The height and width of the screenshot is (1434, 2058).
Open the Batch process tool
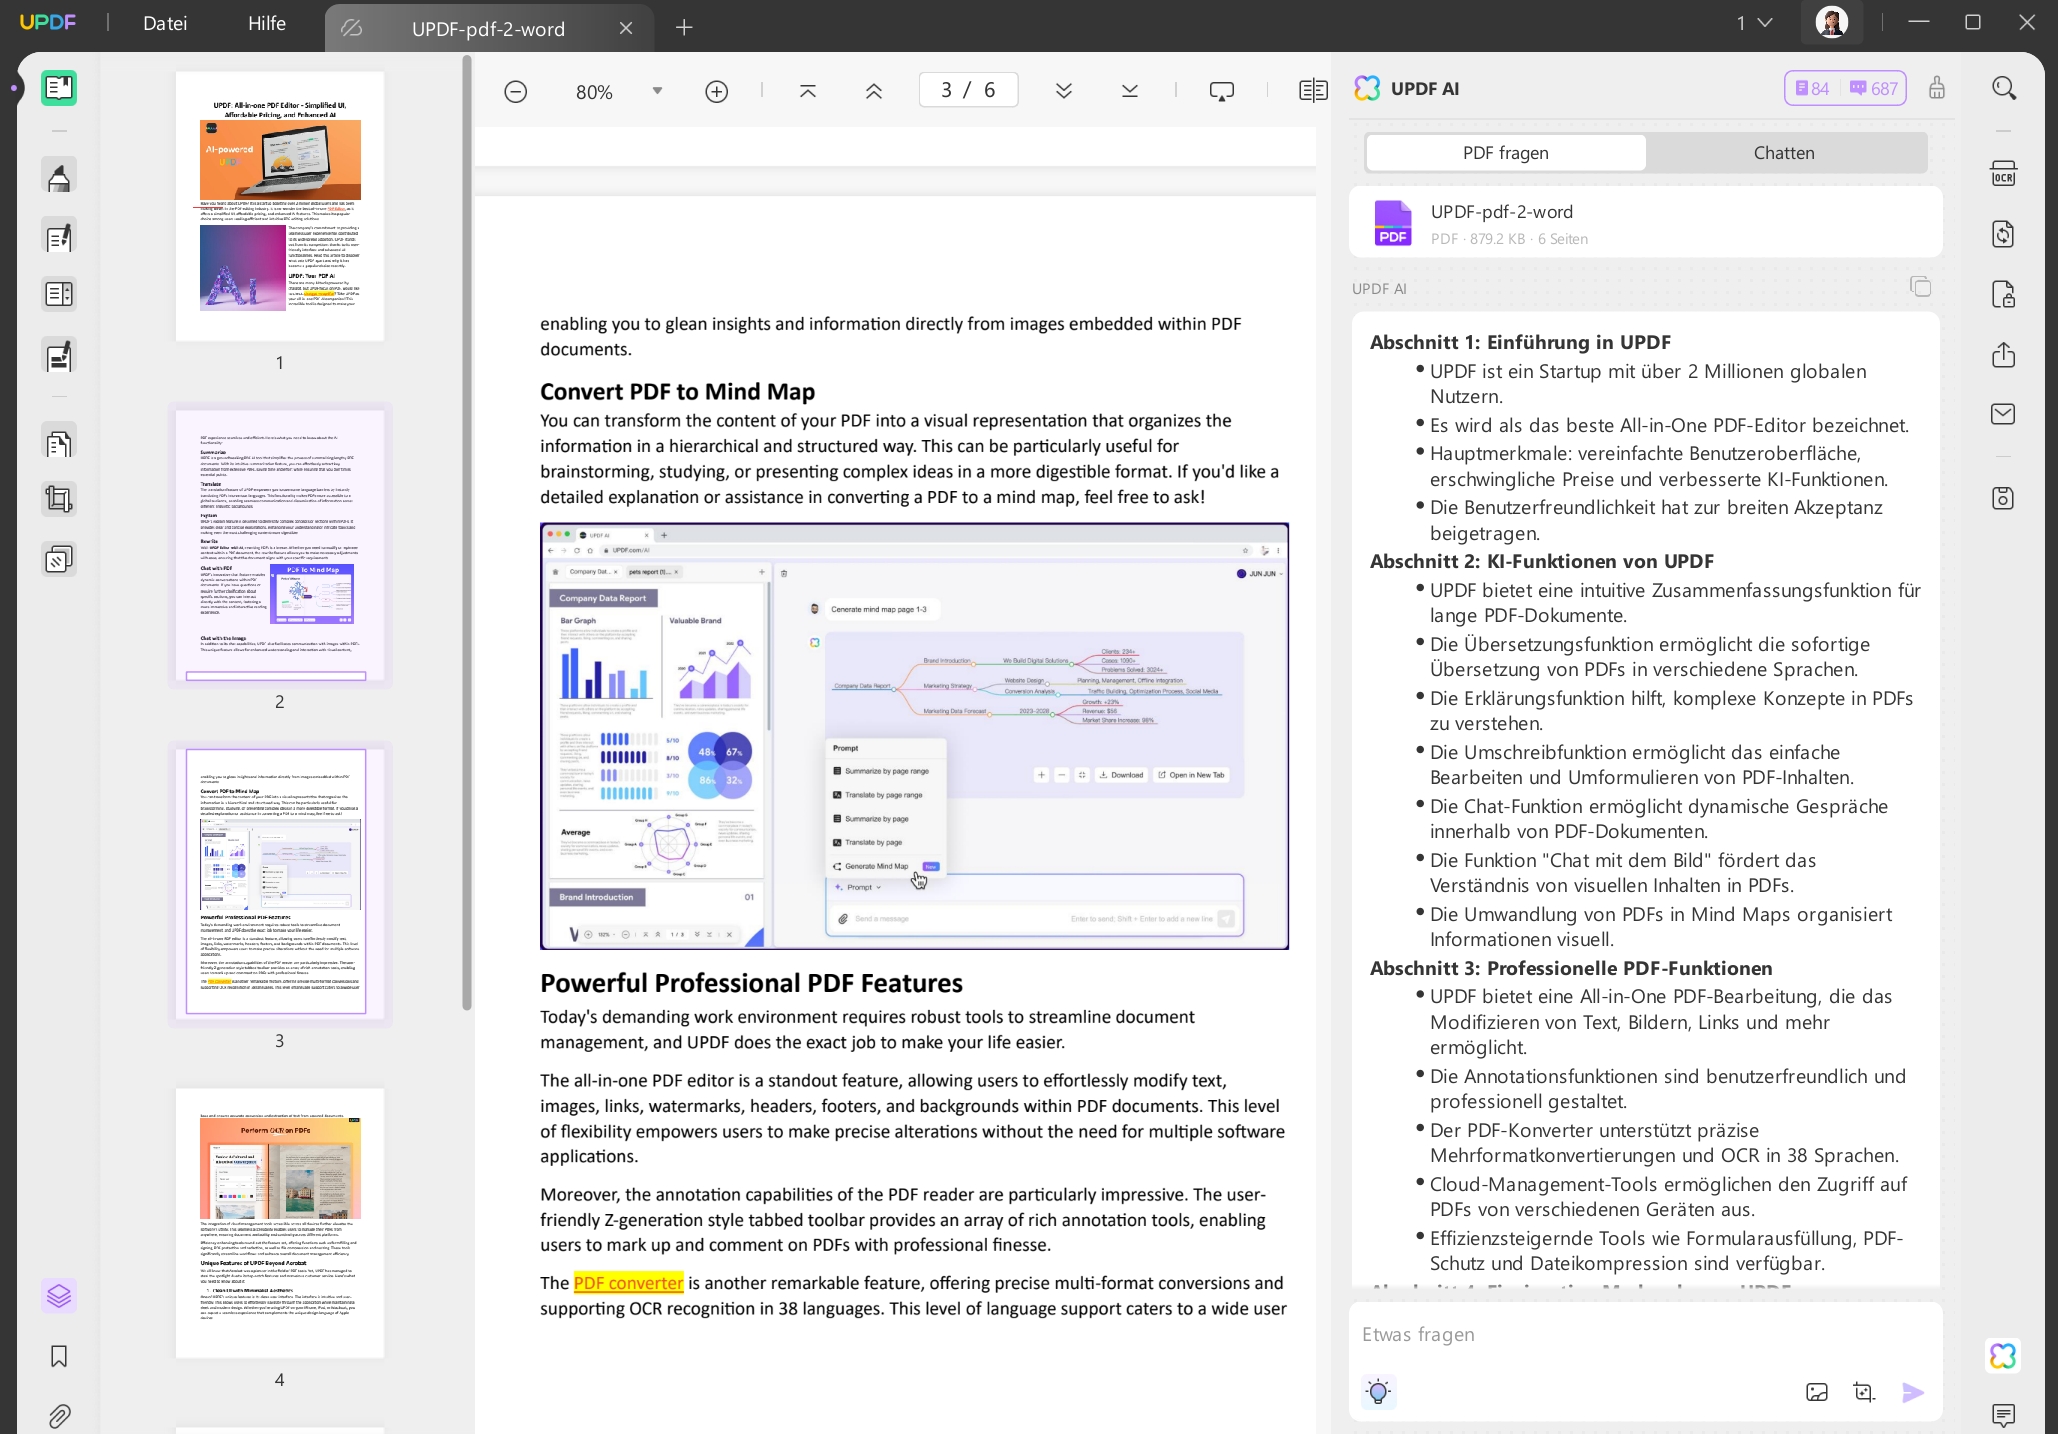(59, 559)
